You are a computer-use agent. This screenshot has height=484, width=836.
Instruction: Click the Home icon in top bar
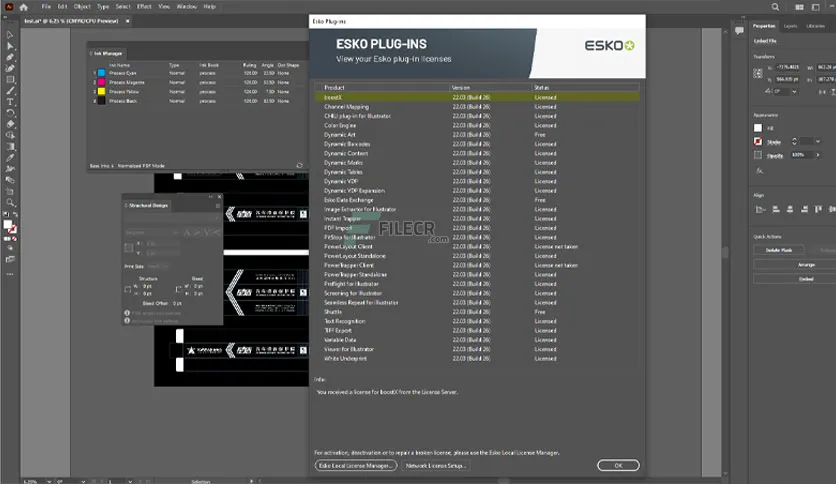pyautogui.click(x=23, y=7)
